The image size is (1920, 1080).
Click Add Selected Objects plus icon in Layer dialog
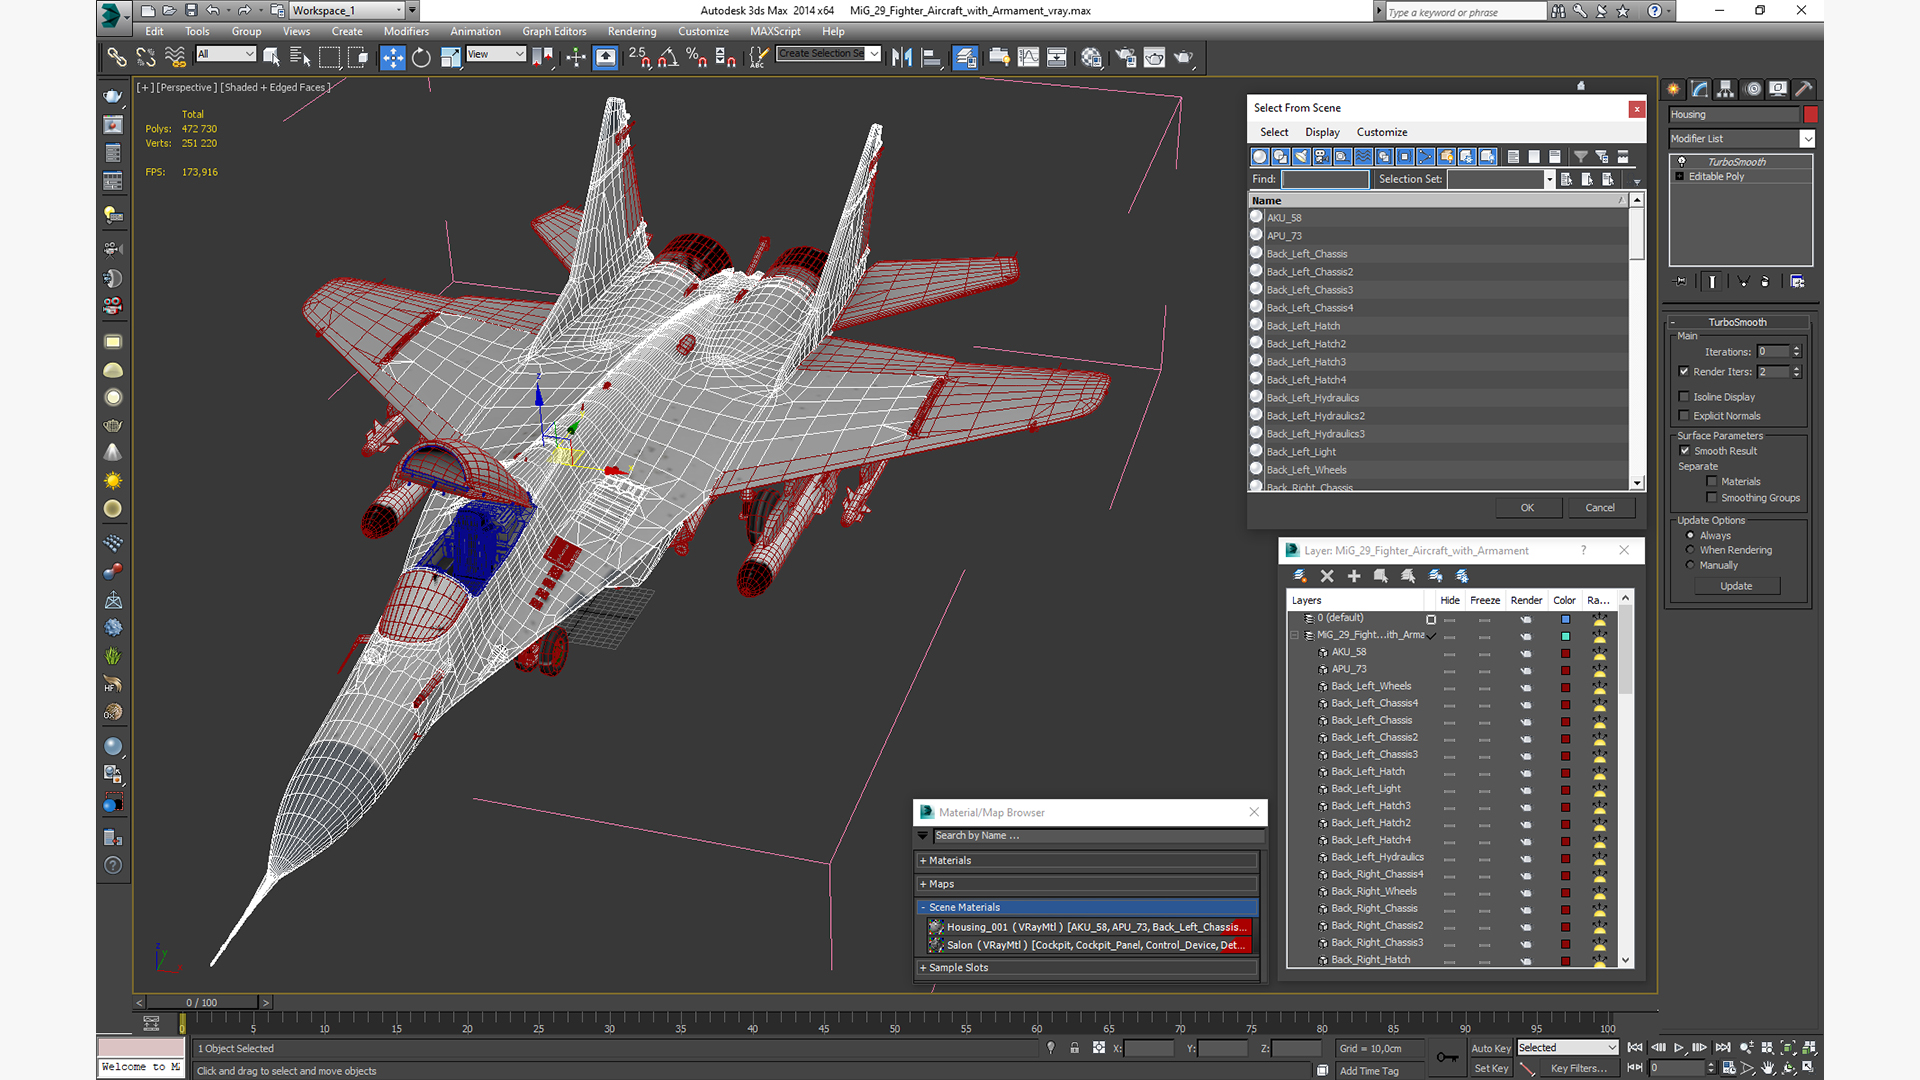click(1354, 576)
